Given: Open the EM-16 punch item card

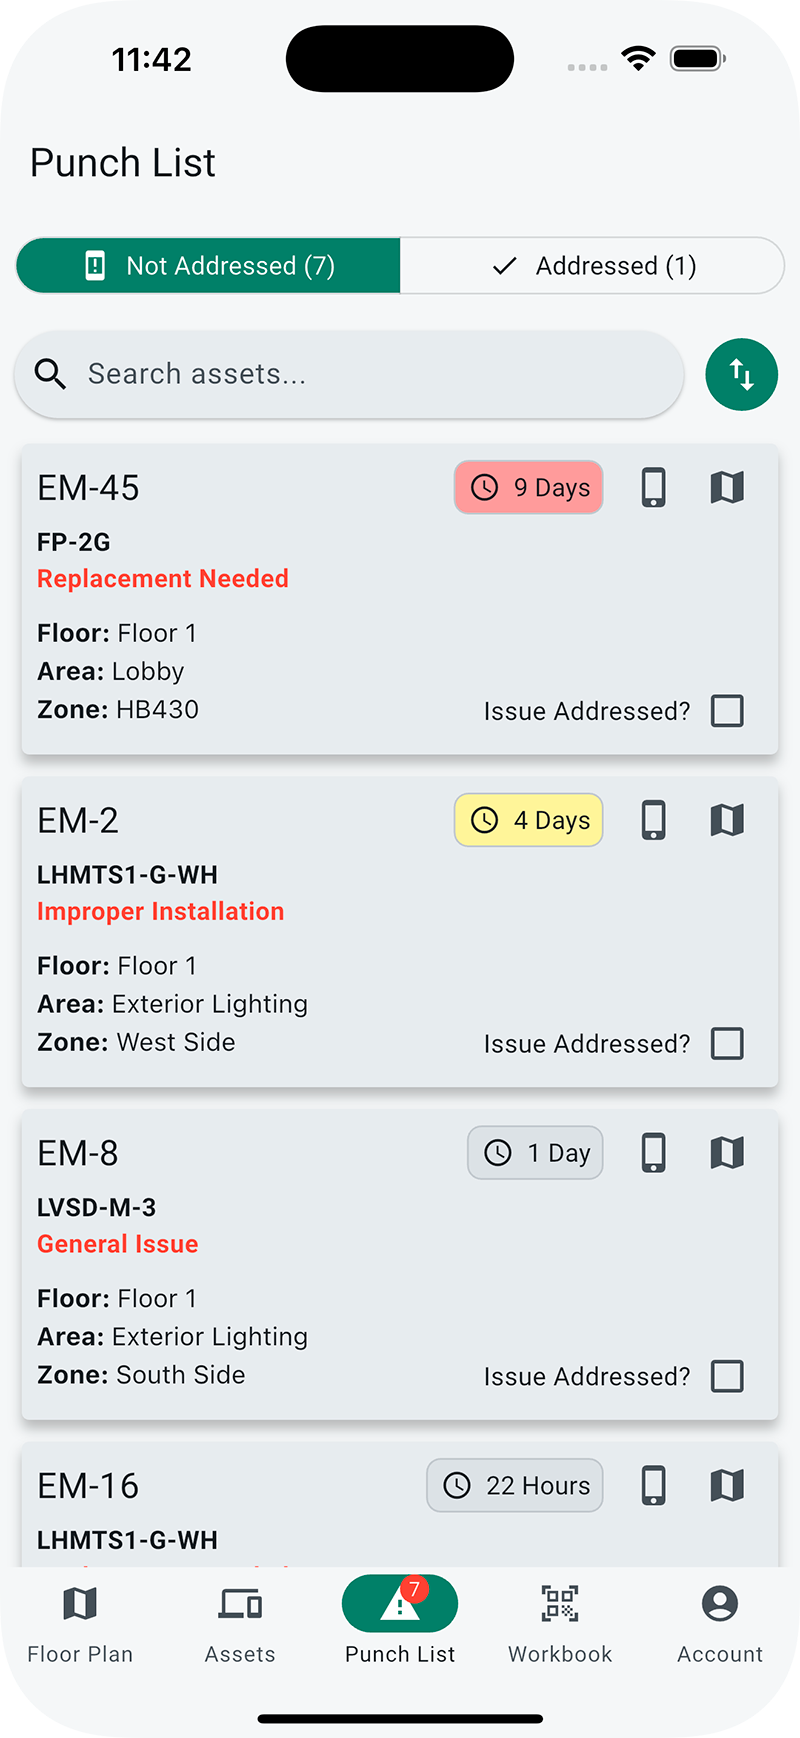Looking at the screenshot, I should (x=400, y=1504).
